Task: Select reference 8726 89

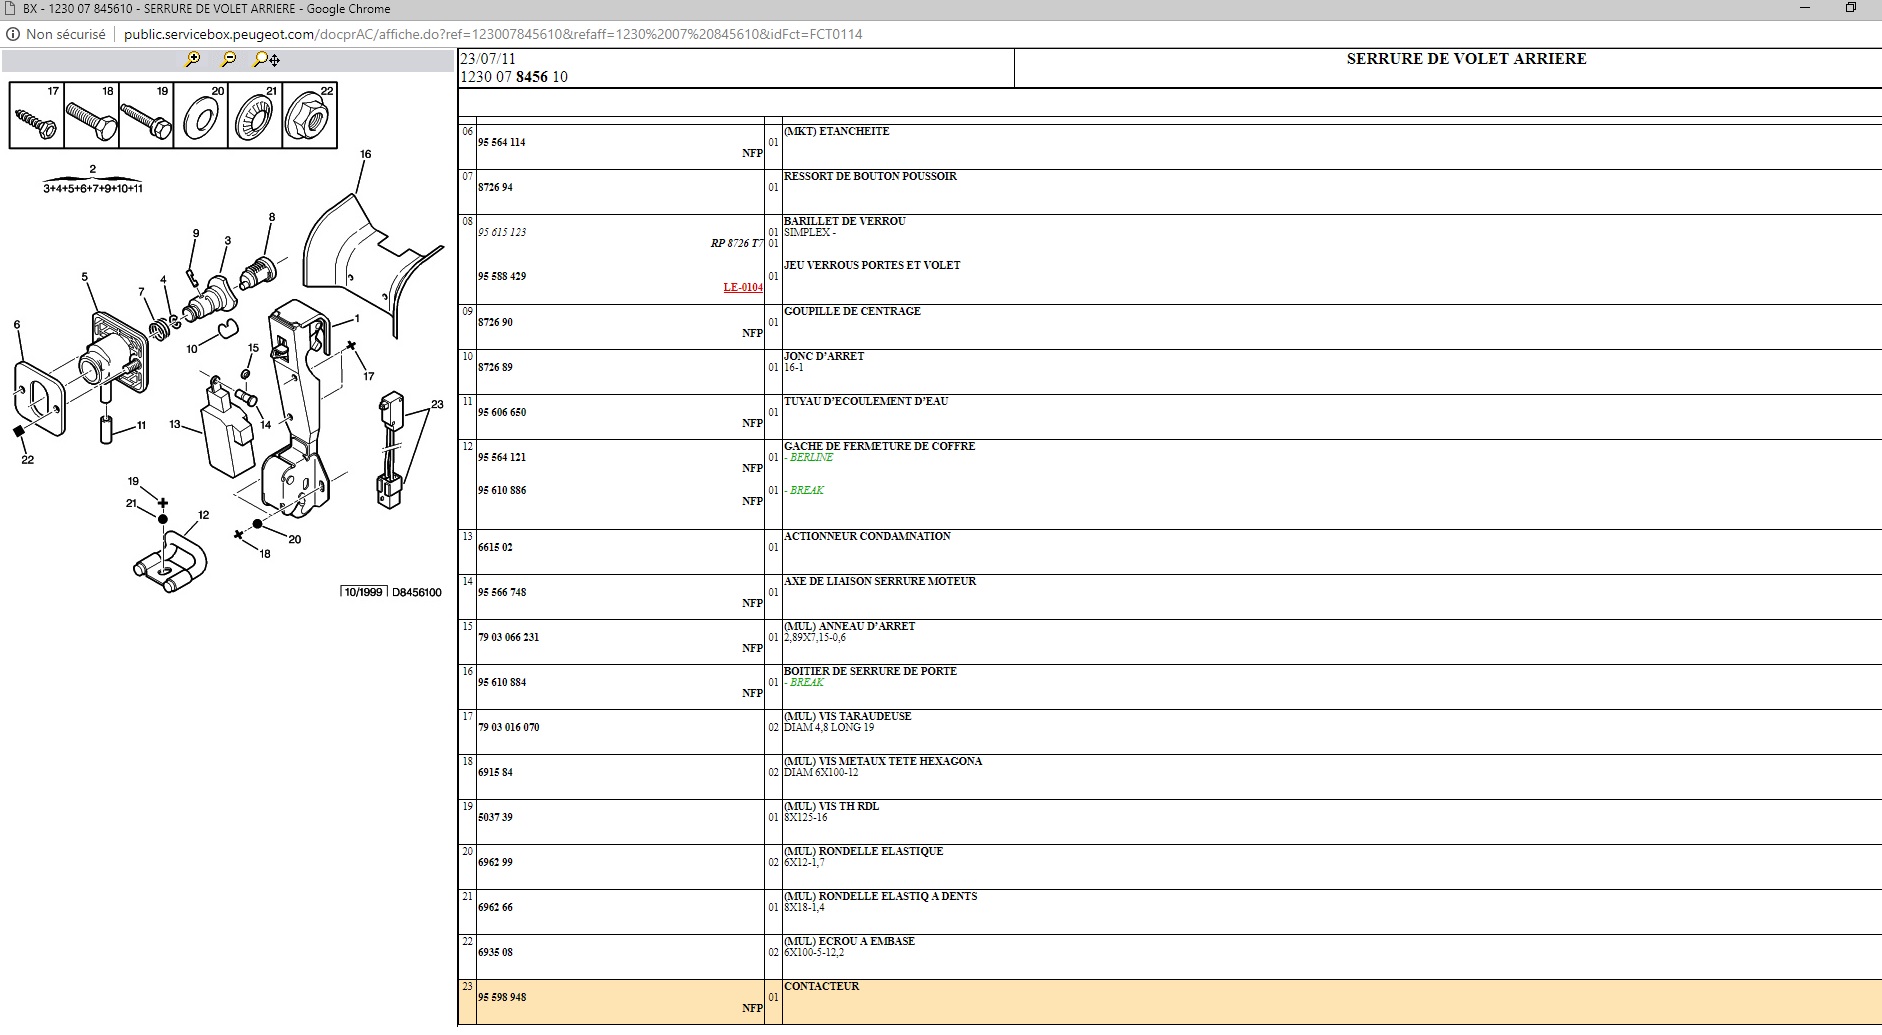Action: point(495,367)
